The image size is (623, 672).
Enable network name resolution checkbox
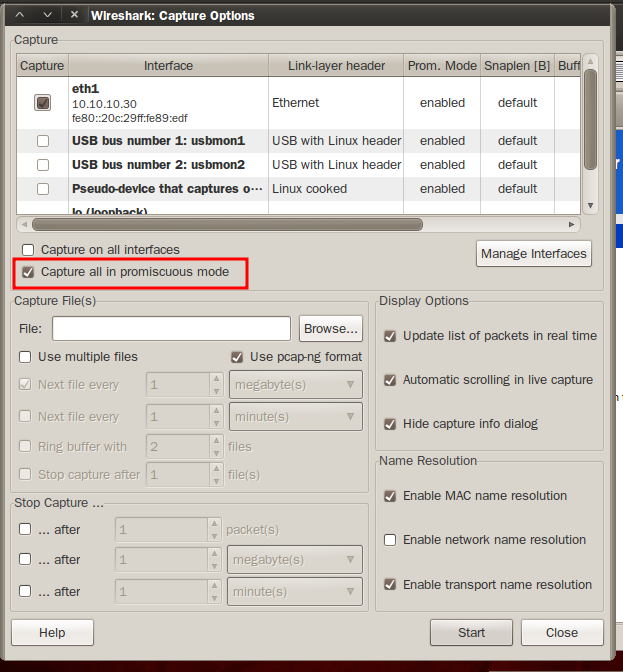pos(390,540)
